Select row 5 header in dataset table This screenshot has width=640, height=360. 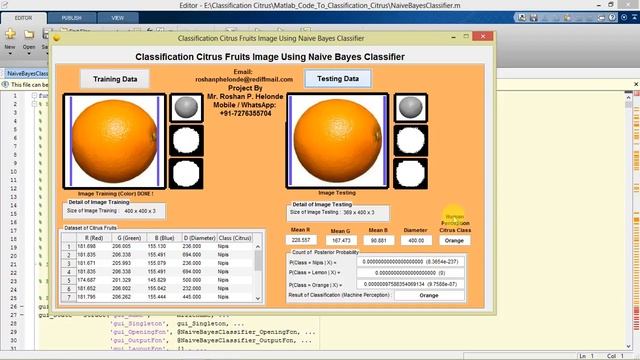pos(69,280)
